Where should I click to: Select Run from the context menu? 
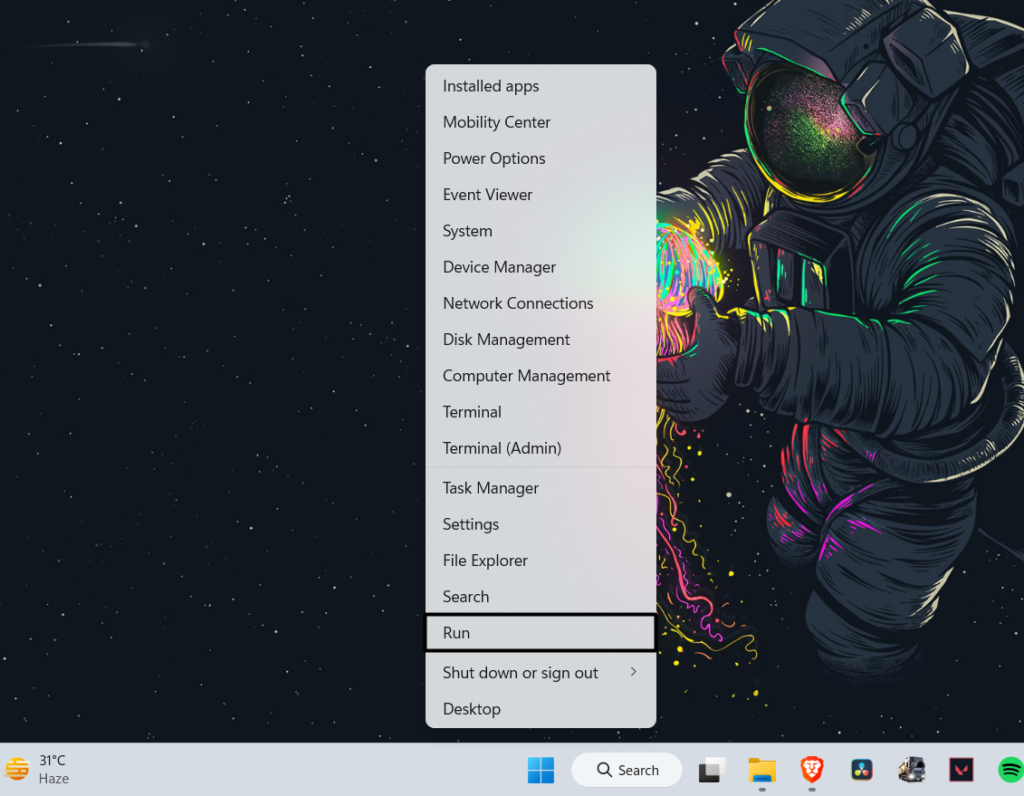click(540, 633)
